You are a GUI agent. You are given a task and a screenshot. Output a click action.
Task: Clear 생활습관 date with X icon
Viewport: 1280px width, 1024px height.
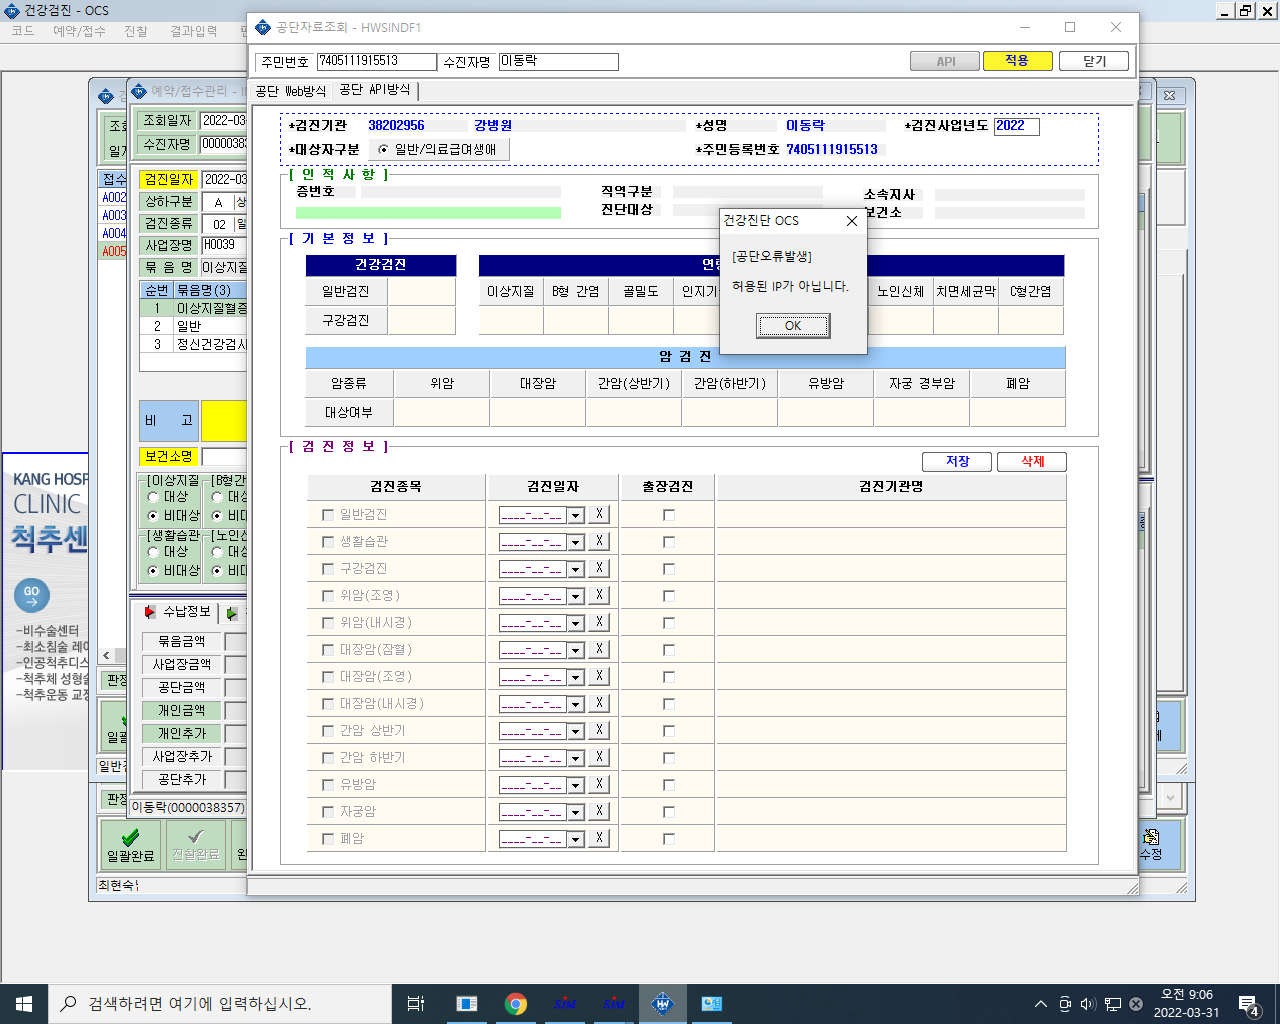[x=599, y=541]
